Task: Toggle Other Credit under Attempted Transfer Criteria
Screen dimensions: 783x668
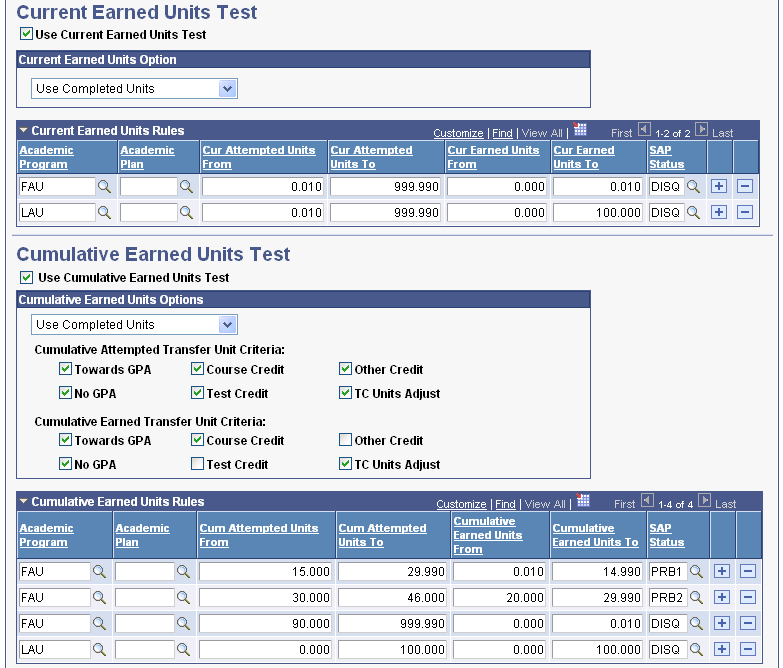Action: point(345,369)
